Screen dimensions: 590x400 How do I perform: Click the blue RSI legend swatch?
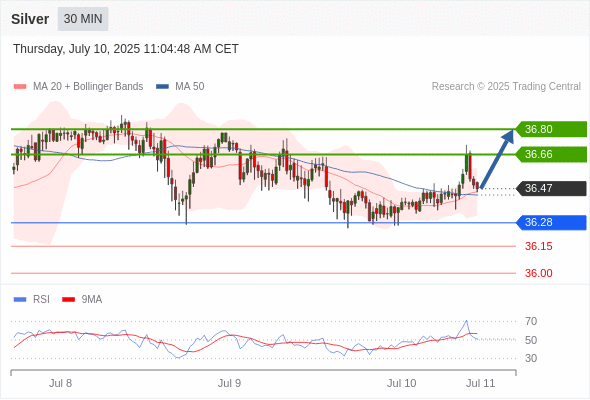pyautogui.click(x=20, y=300)
